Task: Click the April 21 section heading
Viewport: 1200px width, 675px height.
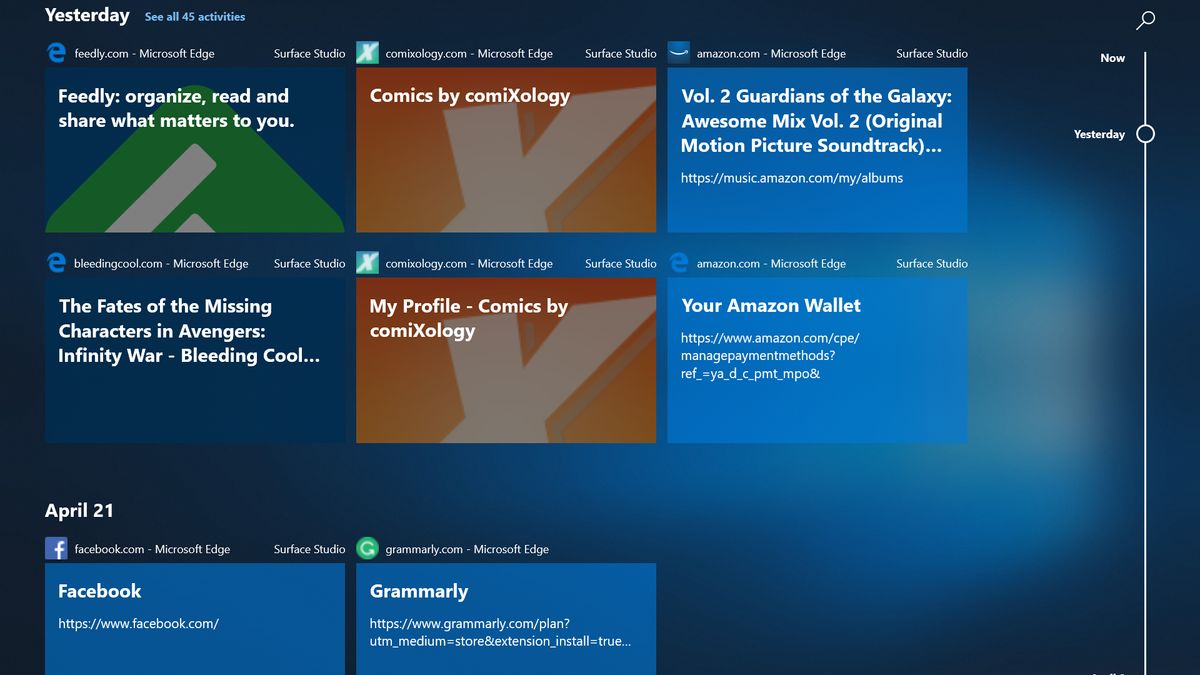Action: click(79, 510)
